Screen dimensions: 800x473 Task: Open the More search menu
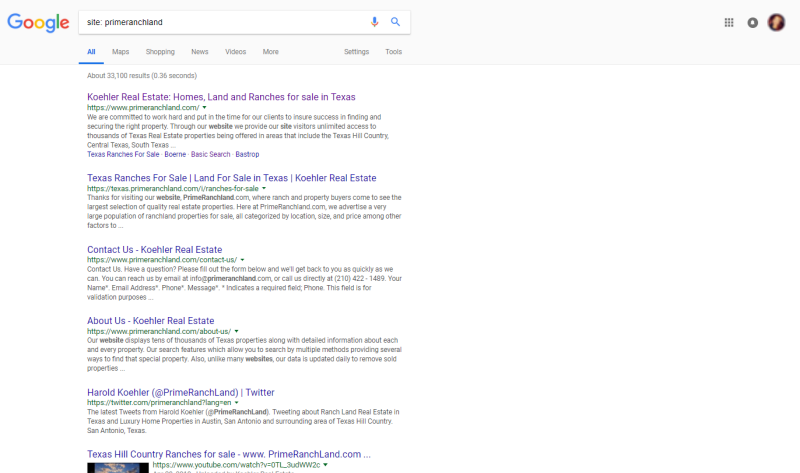(x=270, y=52)
